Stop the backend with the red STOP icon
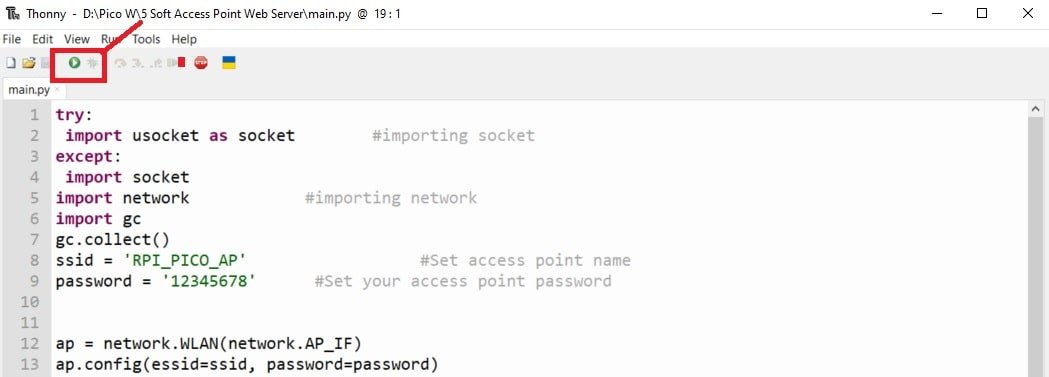This screenshot has height=377, width=1049. 201,63
